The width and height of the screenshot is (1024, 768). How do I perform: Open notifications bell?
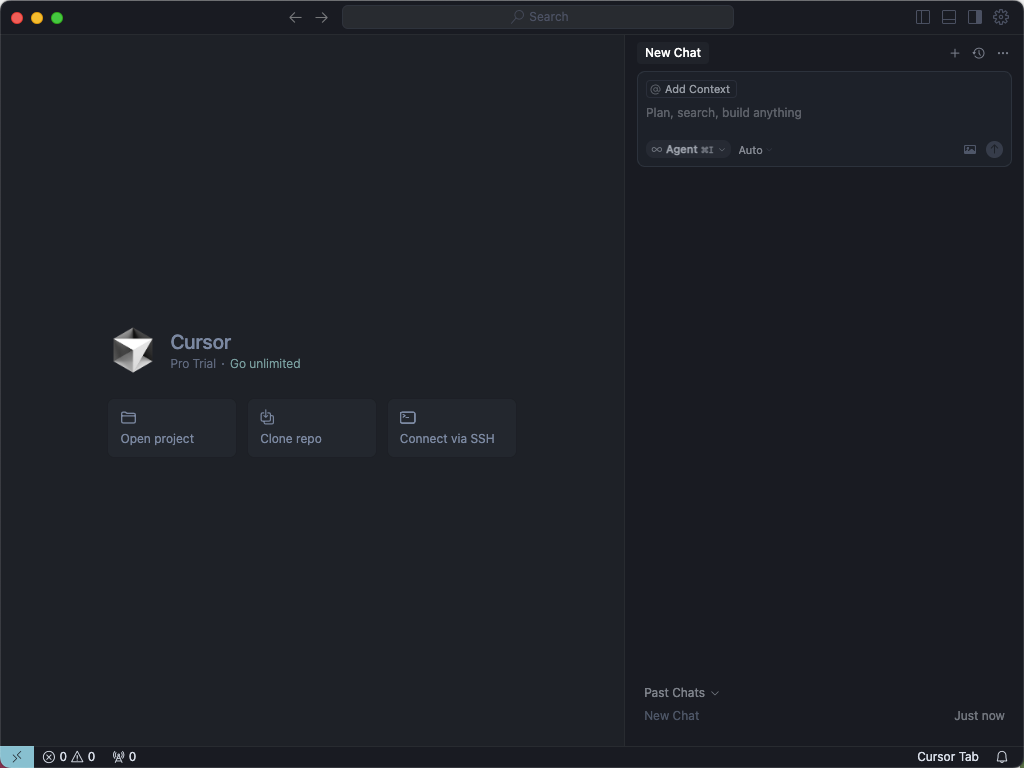(x=1001, y=757)
